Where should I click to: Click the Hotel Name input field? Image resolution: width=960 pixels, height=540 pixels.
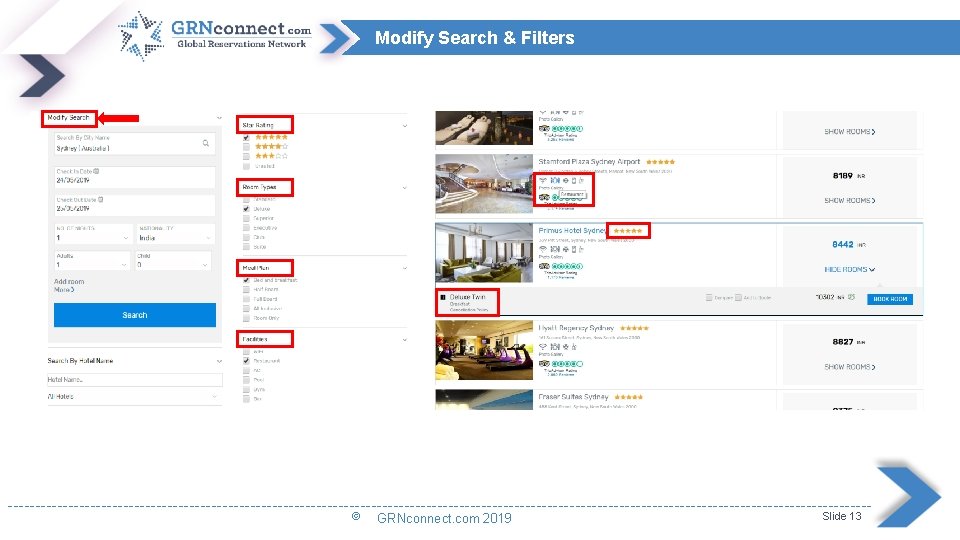(134, 380)
